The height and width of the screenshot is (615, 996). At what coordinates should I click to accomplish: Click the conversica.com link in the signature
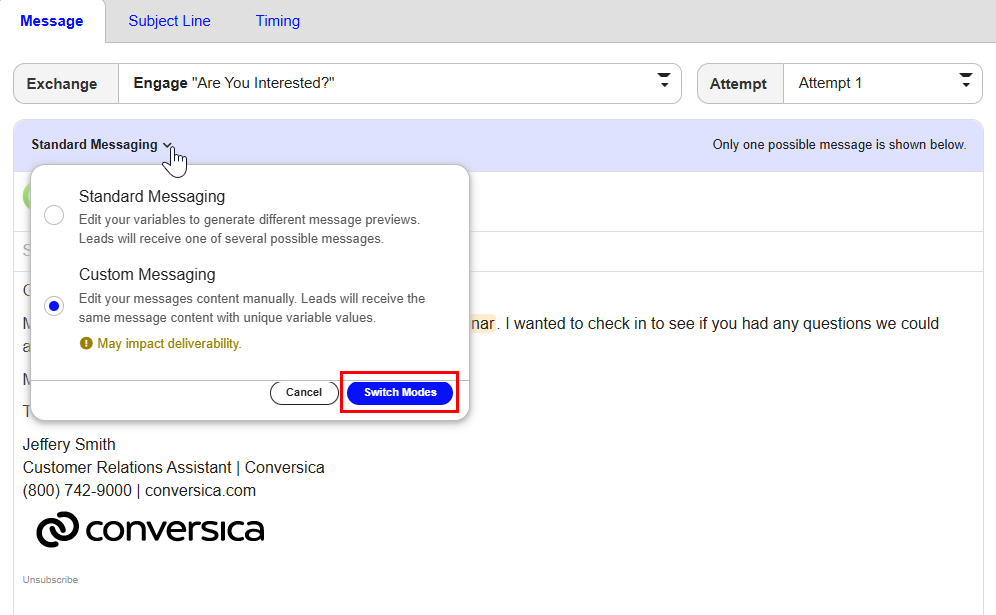[x=199, y=490]
